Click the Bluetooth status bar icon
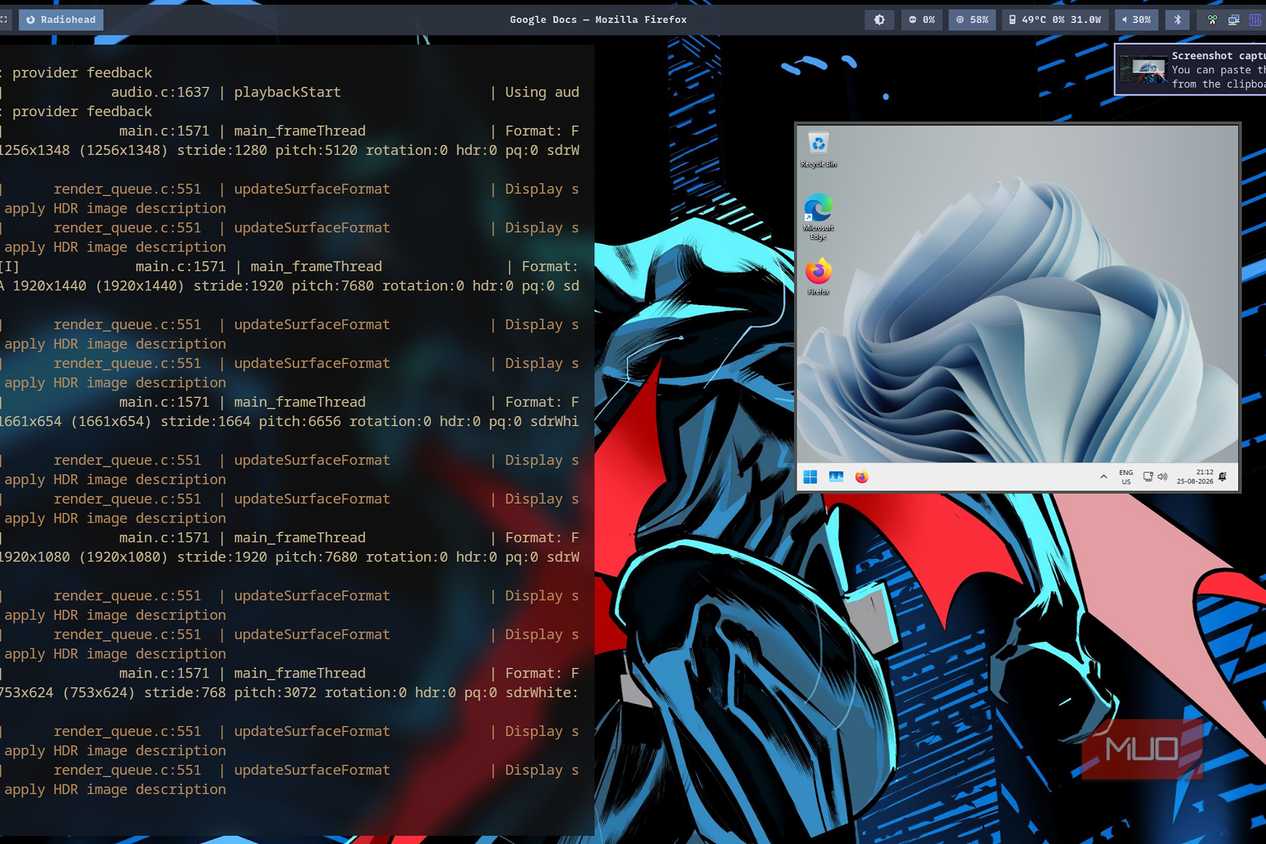1266x844 pixels. click(x=1178, y=19)
